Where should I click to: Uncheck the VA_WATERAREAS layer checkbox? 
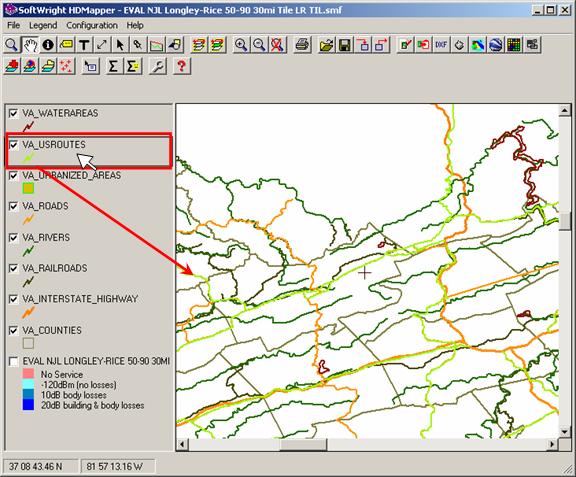[x=13, y=114]
